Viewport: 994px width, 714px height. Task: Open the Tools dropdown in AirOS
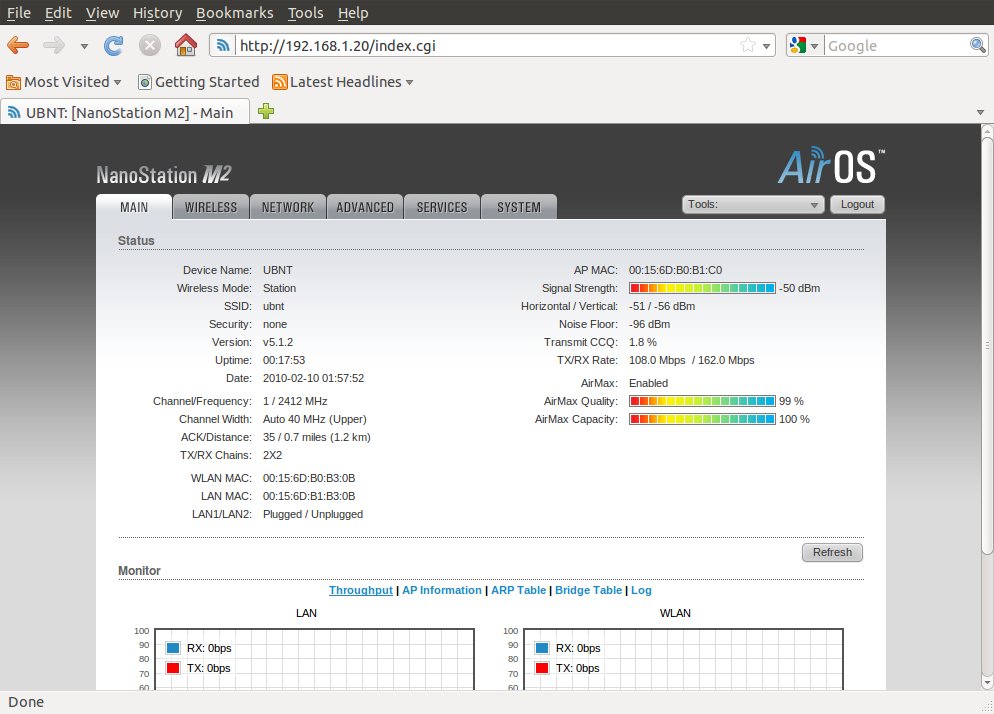(x=752, y=204)
